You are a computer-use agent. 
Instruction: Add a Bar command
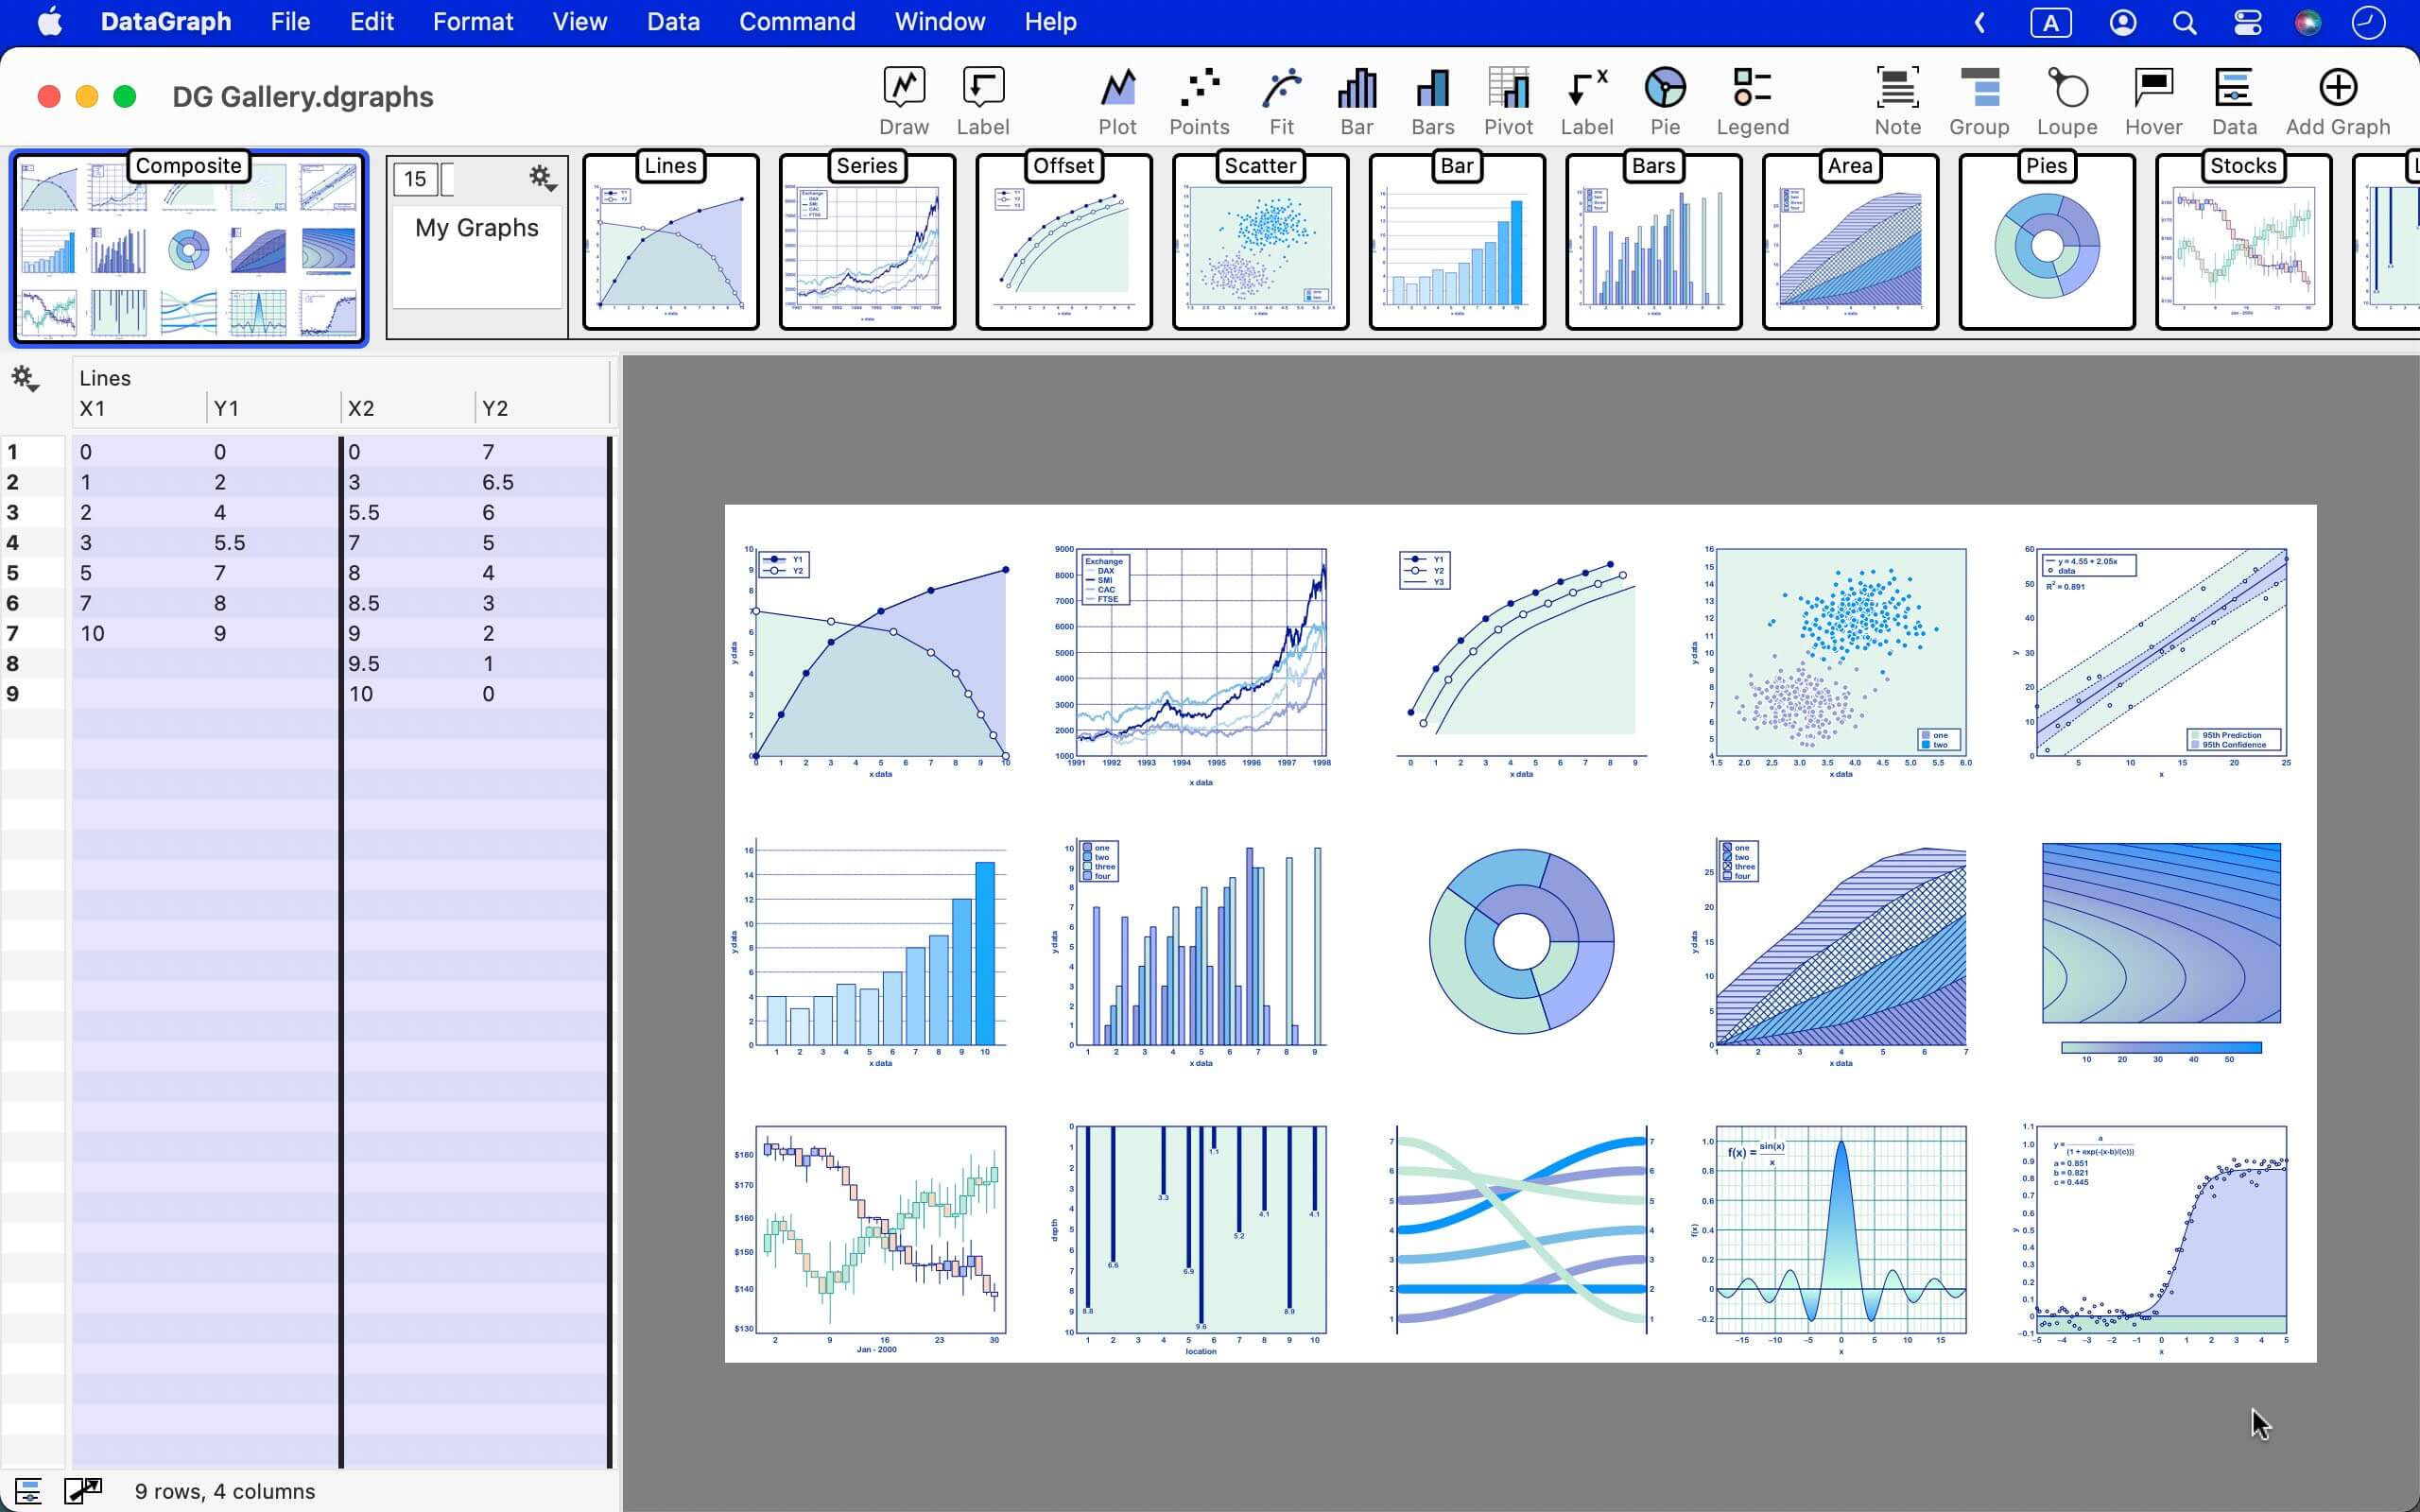coord(1356,100)
